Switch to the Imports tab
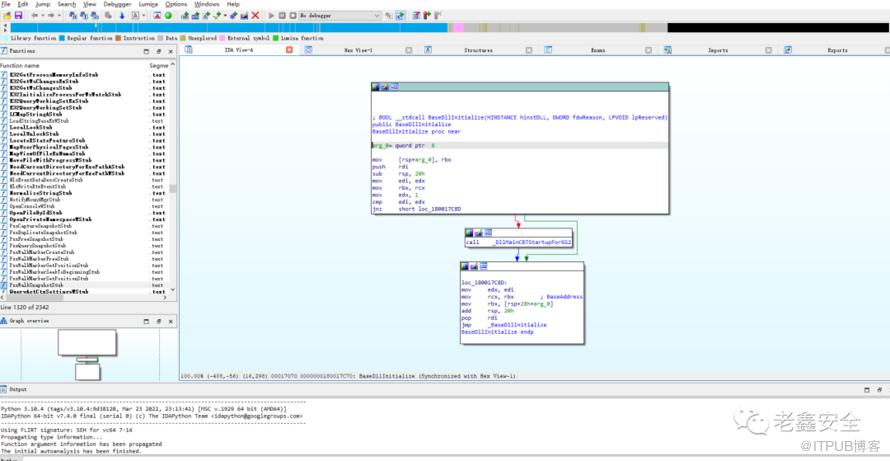This screenshot has width=890, height=461. [717, 50]
